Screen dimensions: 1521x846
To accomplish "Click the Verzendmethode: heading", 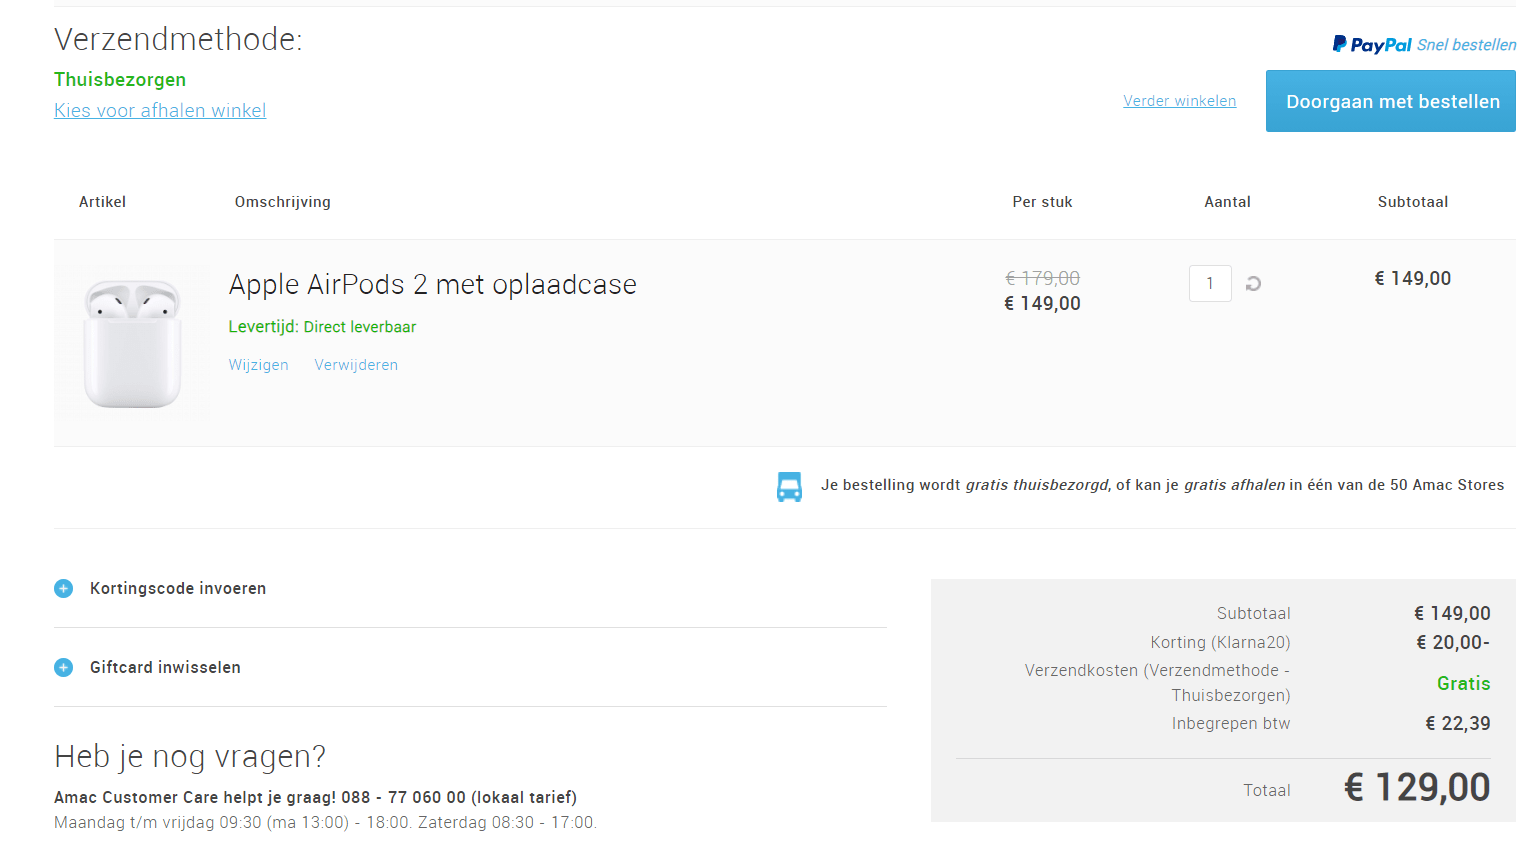I will (178, 39).
